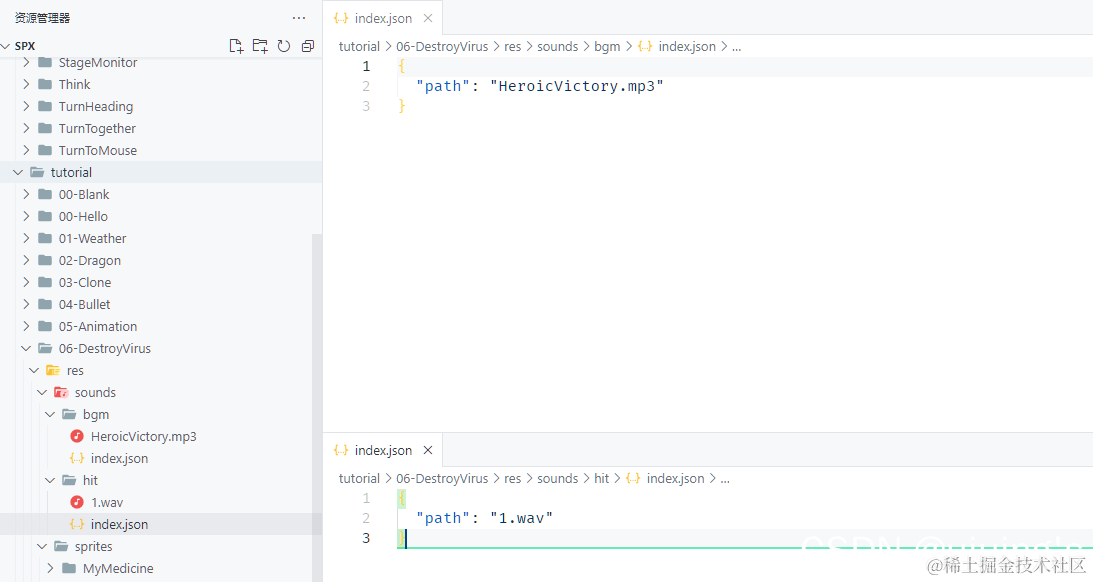The width and height of the screenshot is (1093, 582).
Task: Click the "1.wav" string in bottom editor
Action: 521,519
